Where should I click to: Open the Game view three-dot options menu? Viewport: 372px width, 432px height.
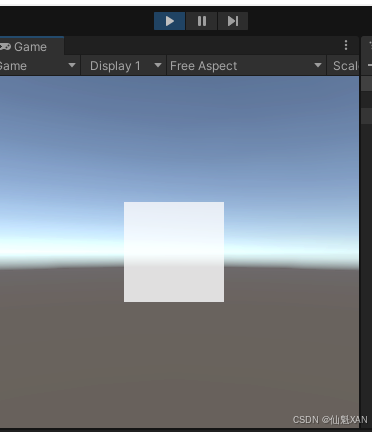(346, 45)
